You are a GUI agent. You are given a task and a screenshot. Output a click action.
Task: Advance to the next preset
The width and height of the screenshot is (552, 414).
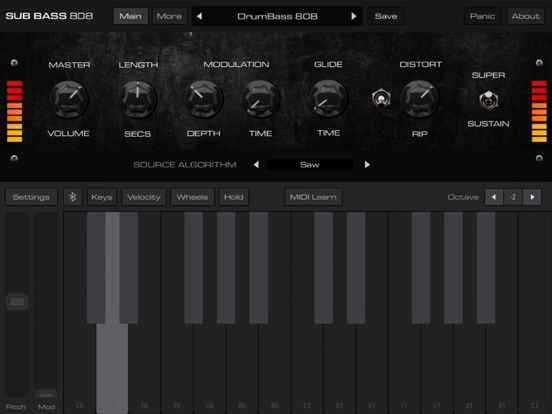(354, 16)
